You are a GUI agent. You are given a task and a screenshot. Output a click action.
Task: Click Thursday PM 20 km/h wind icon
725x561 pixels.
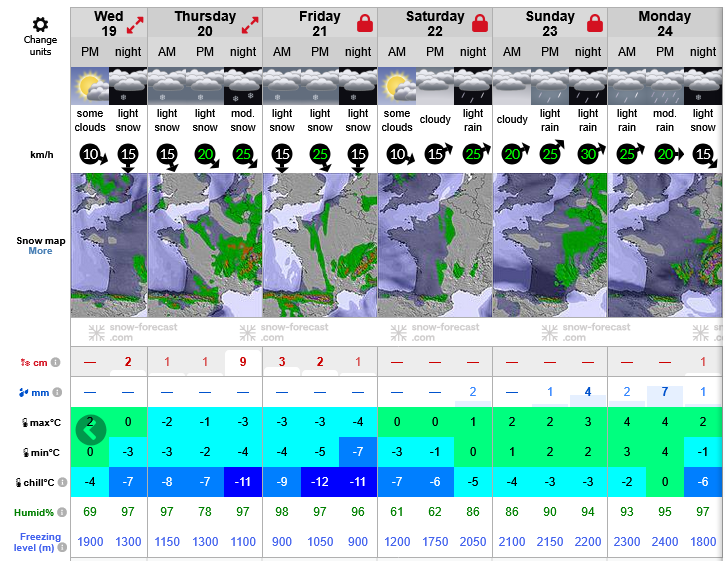(207, 155)
